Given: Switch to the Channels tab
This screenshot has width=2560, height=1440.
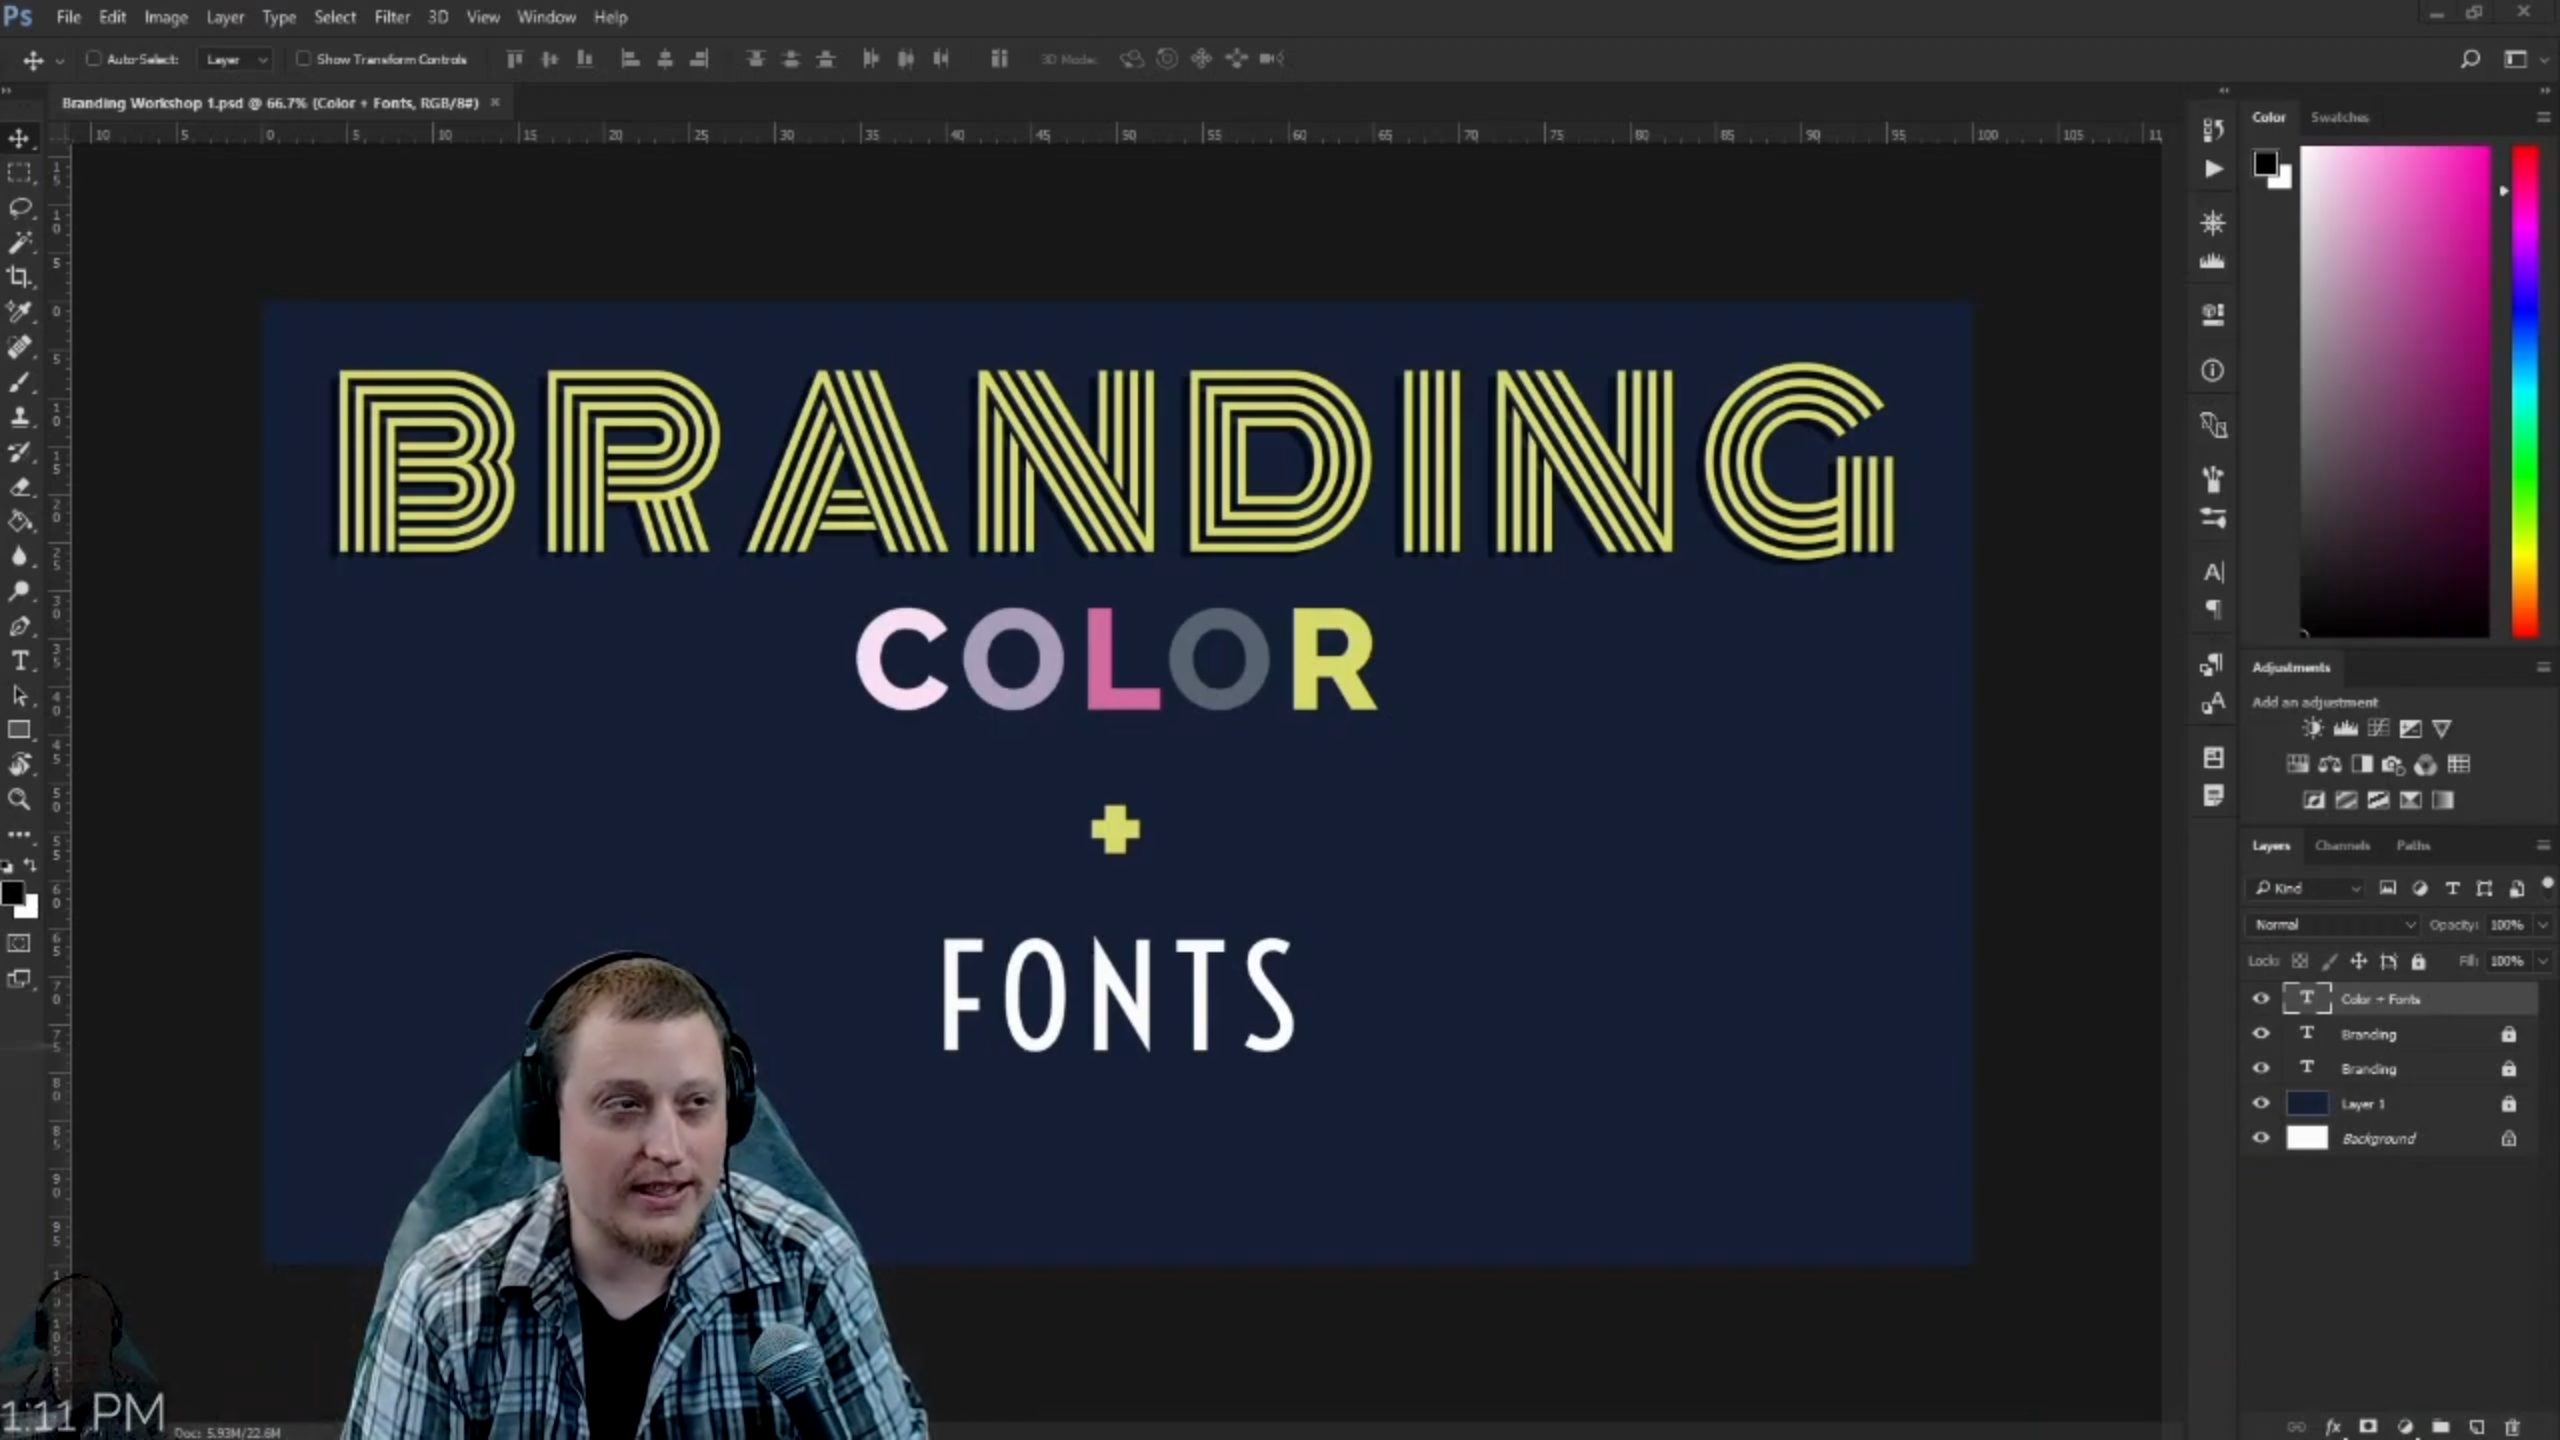Looking at the screenshot, I should (2342, 845).
